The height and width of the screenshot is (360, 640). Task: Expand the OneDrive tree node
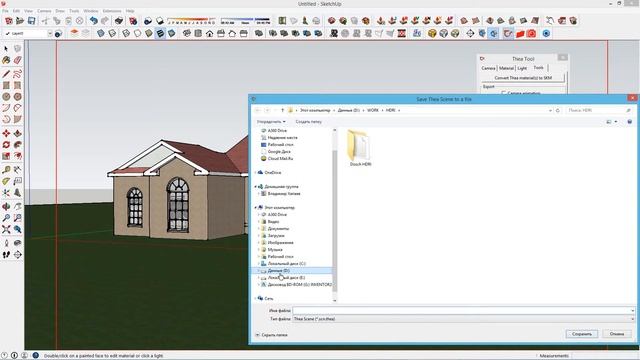coord(256,173)
